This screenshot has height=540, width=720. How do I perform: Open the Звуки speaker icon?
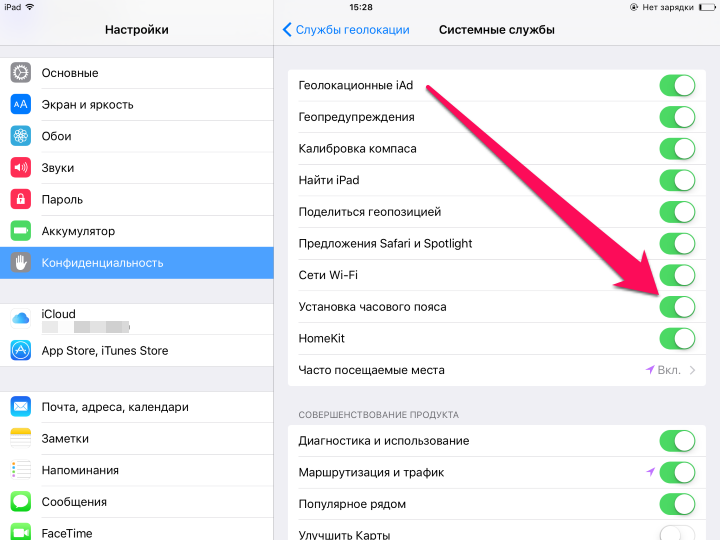click(x=21, y=168)
